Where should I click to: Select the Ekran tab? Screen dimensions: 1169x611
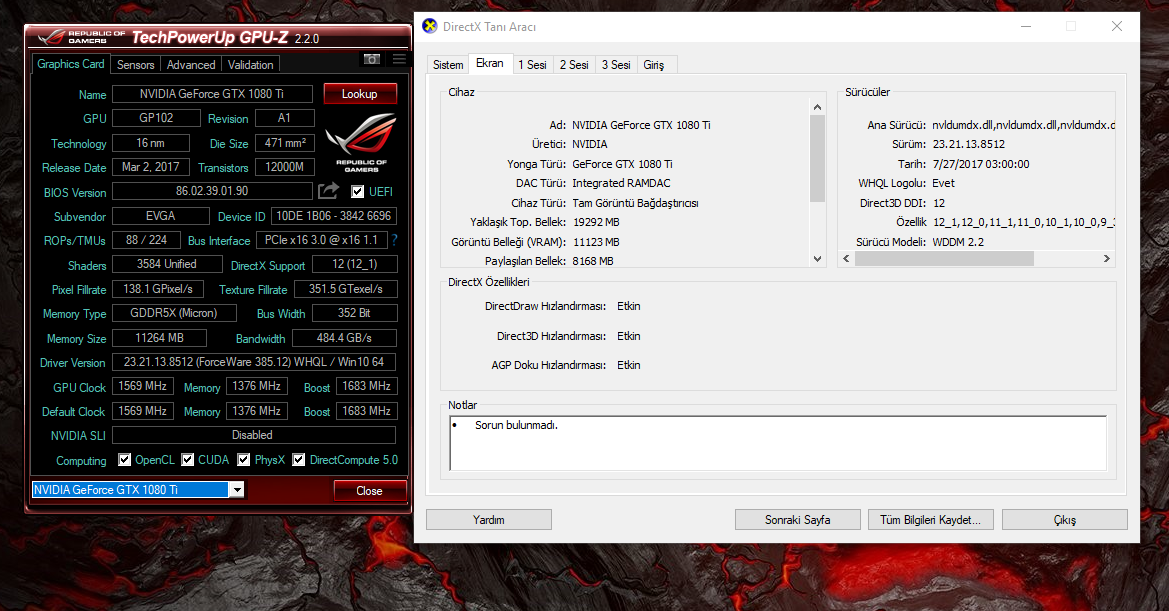490,63
